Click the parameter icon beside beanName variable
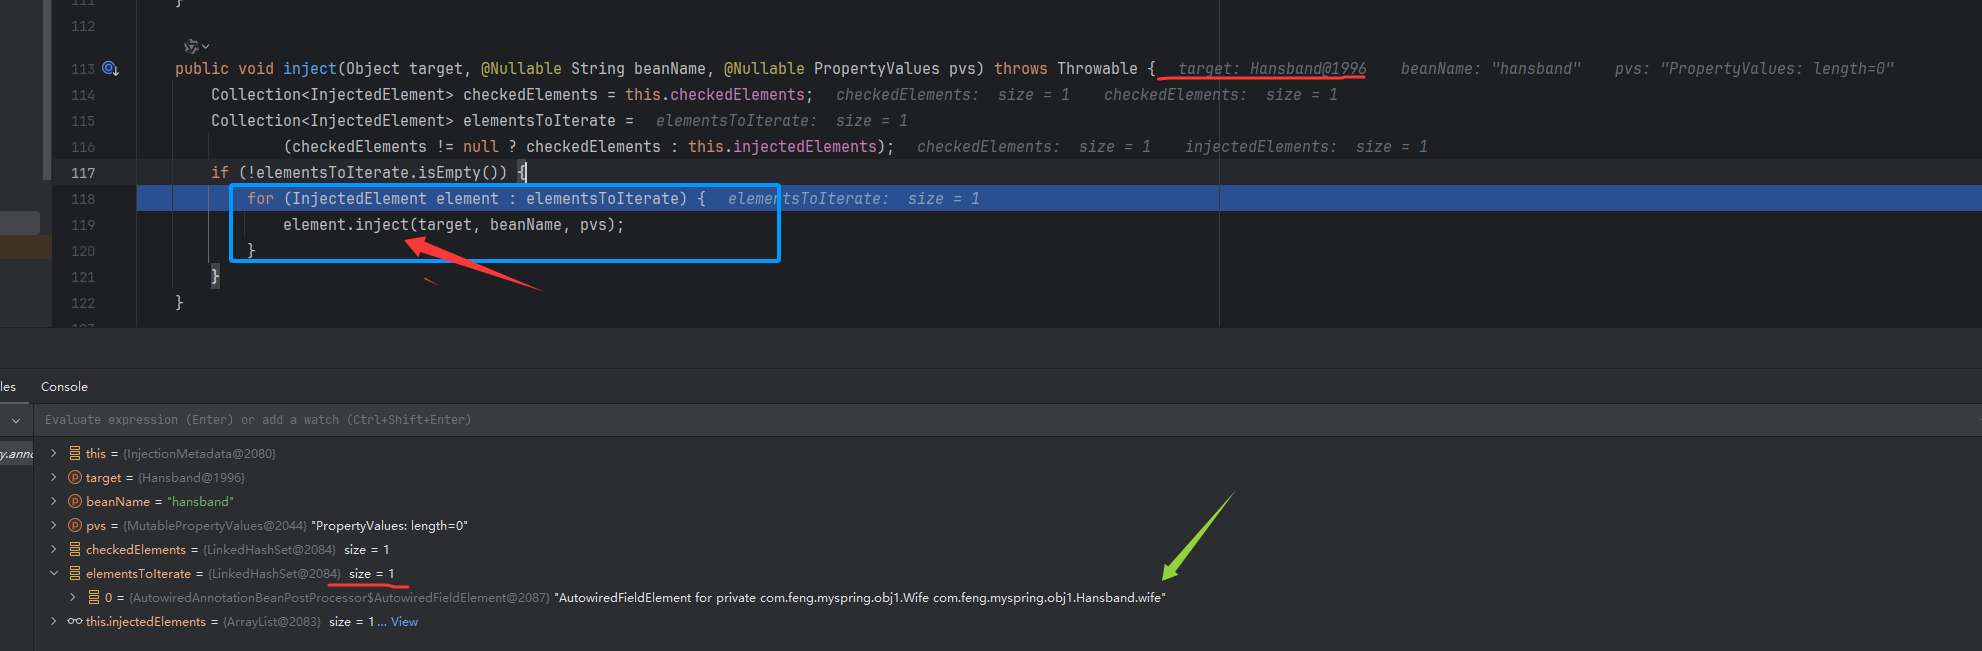 click(75, 502)
